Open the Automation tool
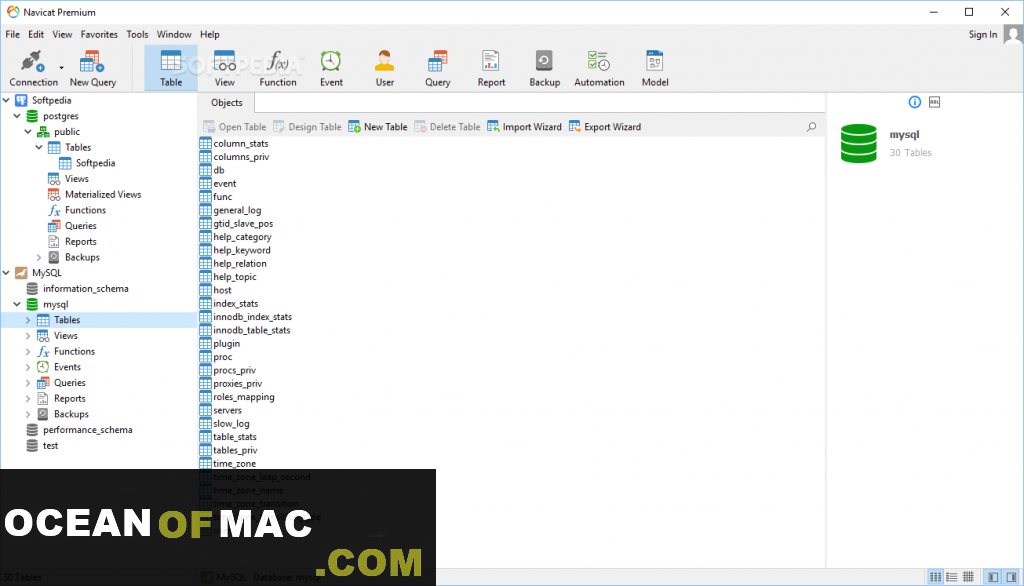Viewport: 1024px width, 586px height. [x=599, y=68]
